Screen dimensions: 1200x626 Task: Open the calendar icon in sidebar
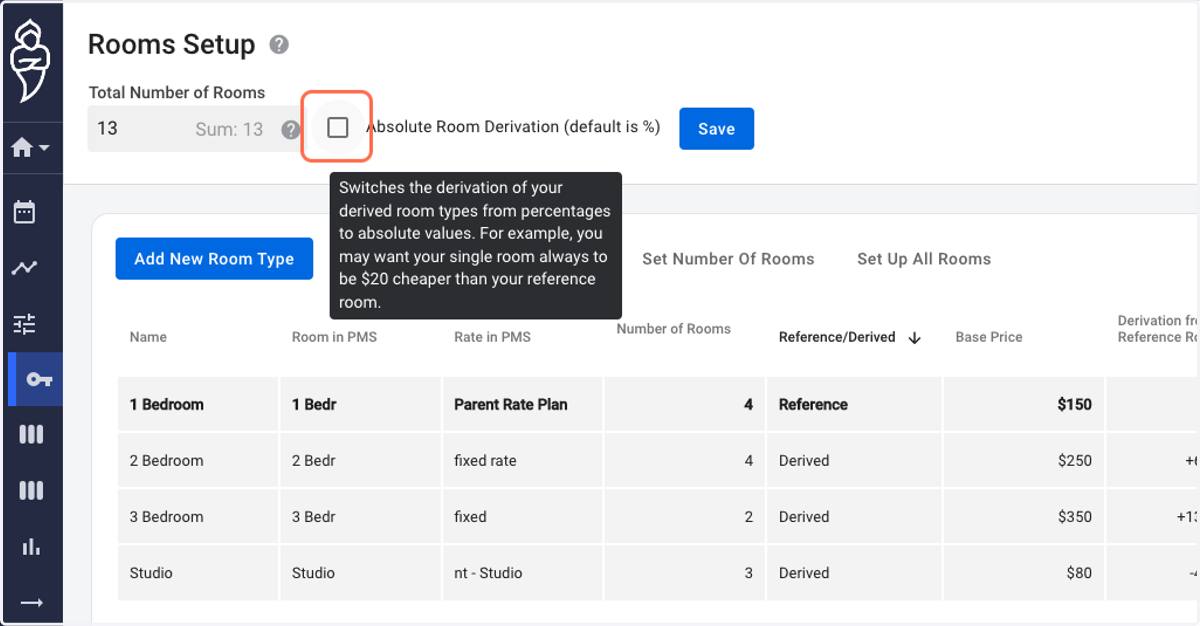24,212
